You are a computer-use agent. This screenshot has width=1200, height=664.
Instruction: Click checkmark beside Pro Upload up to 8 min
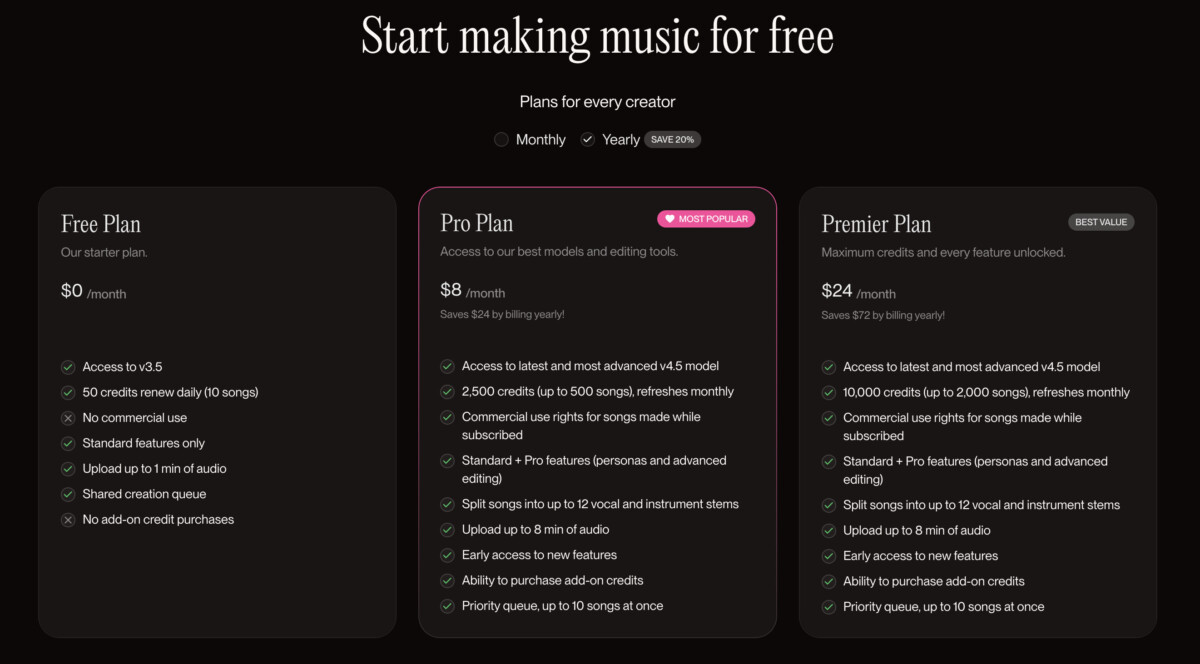point(447,530)
